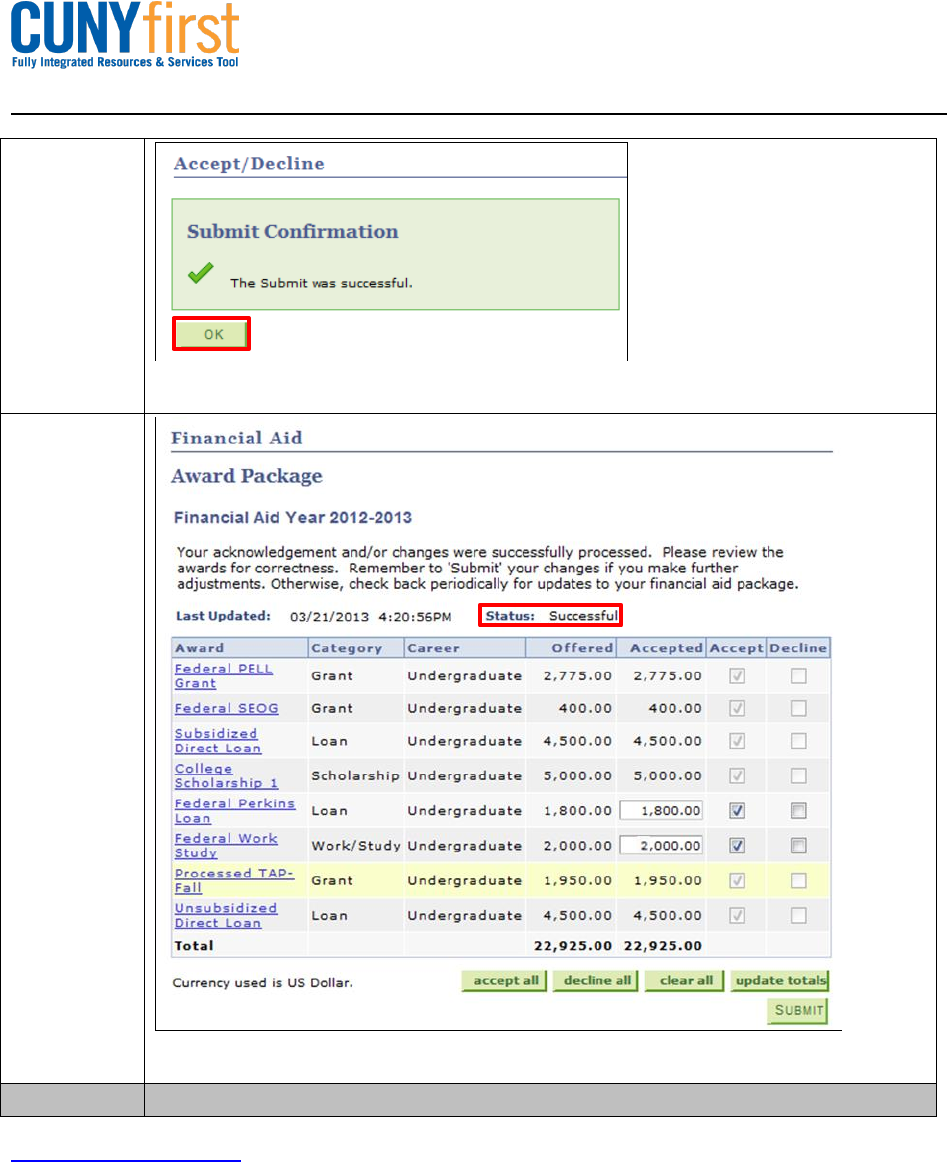The width and height of the screenshot is (947, 1162).
Task: Click the Last Updated timestamp 03/21/2013 4:20:56PM
Action: click(x=371, y=617)
